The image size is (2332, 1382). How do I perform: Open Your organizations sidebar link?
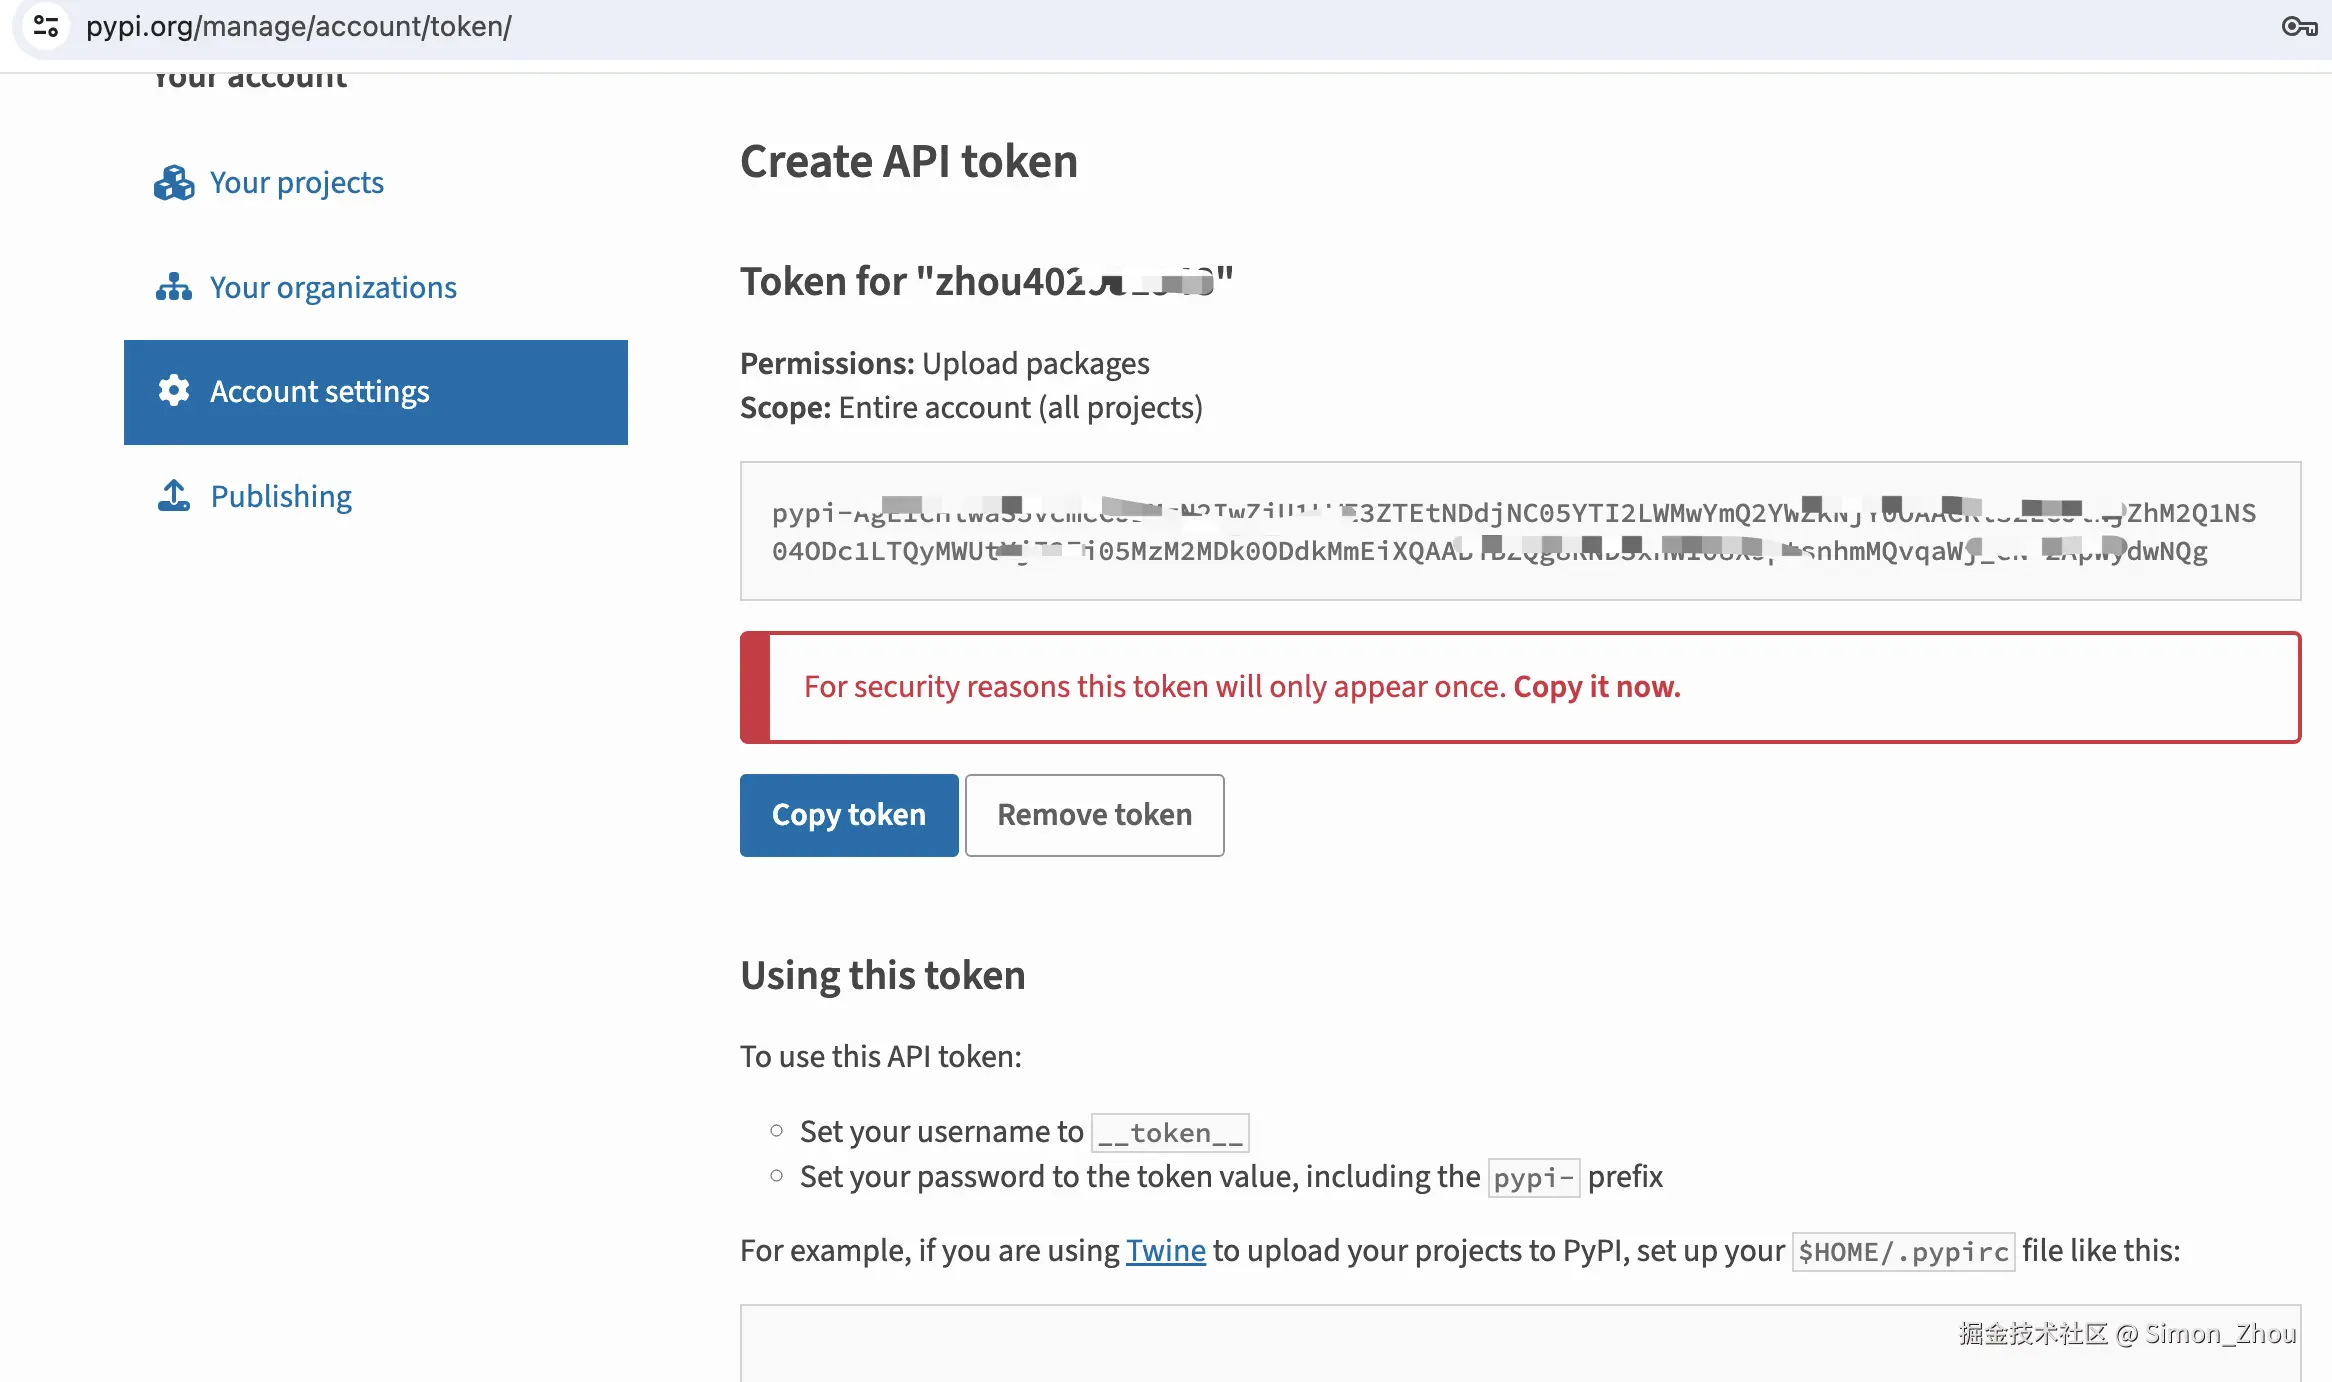pyautogui.click(x=333, y=288)
